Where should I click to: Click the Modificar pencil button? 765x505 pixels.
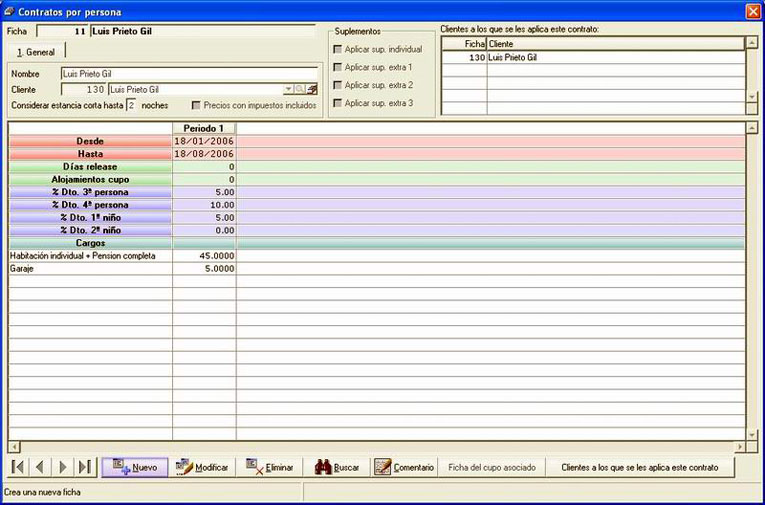pos(202,467)
